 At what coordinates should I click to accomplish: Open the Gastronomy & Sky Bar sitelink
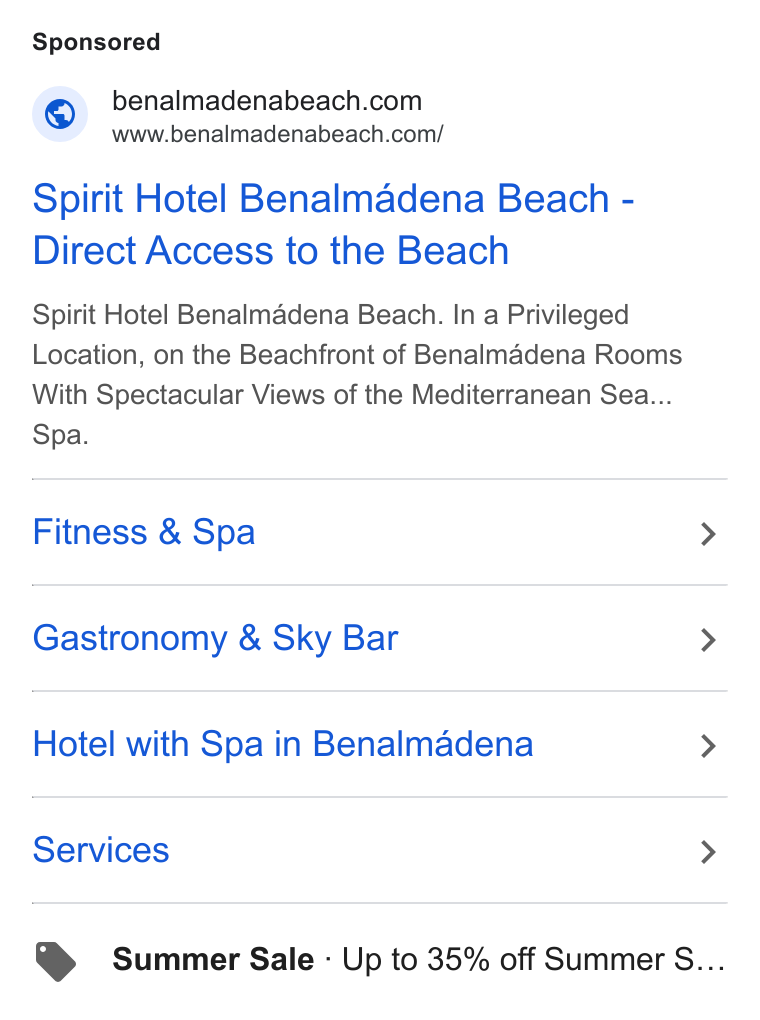tap(215, 638)
